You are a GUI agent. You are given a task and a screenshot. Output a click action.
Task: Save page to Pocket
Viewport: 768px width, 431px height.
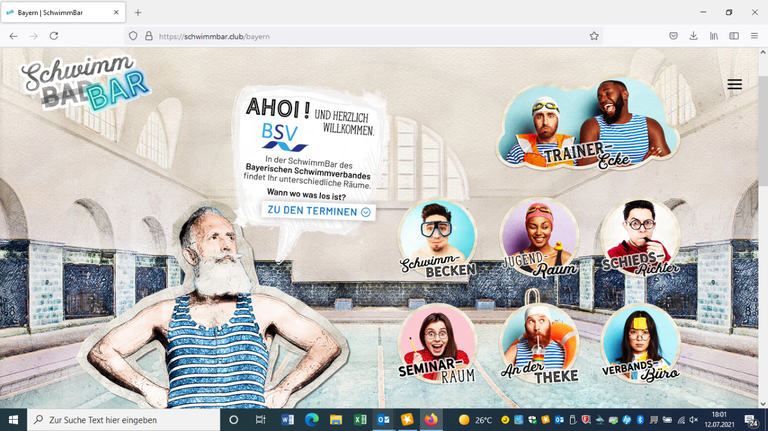(673, 36)
